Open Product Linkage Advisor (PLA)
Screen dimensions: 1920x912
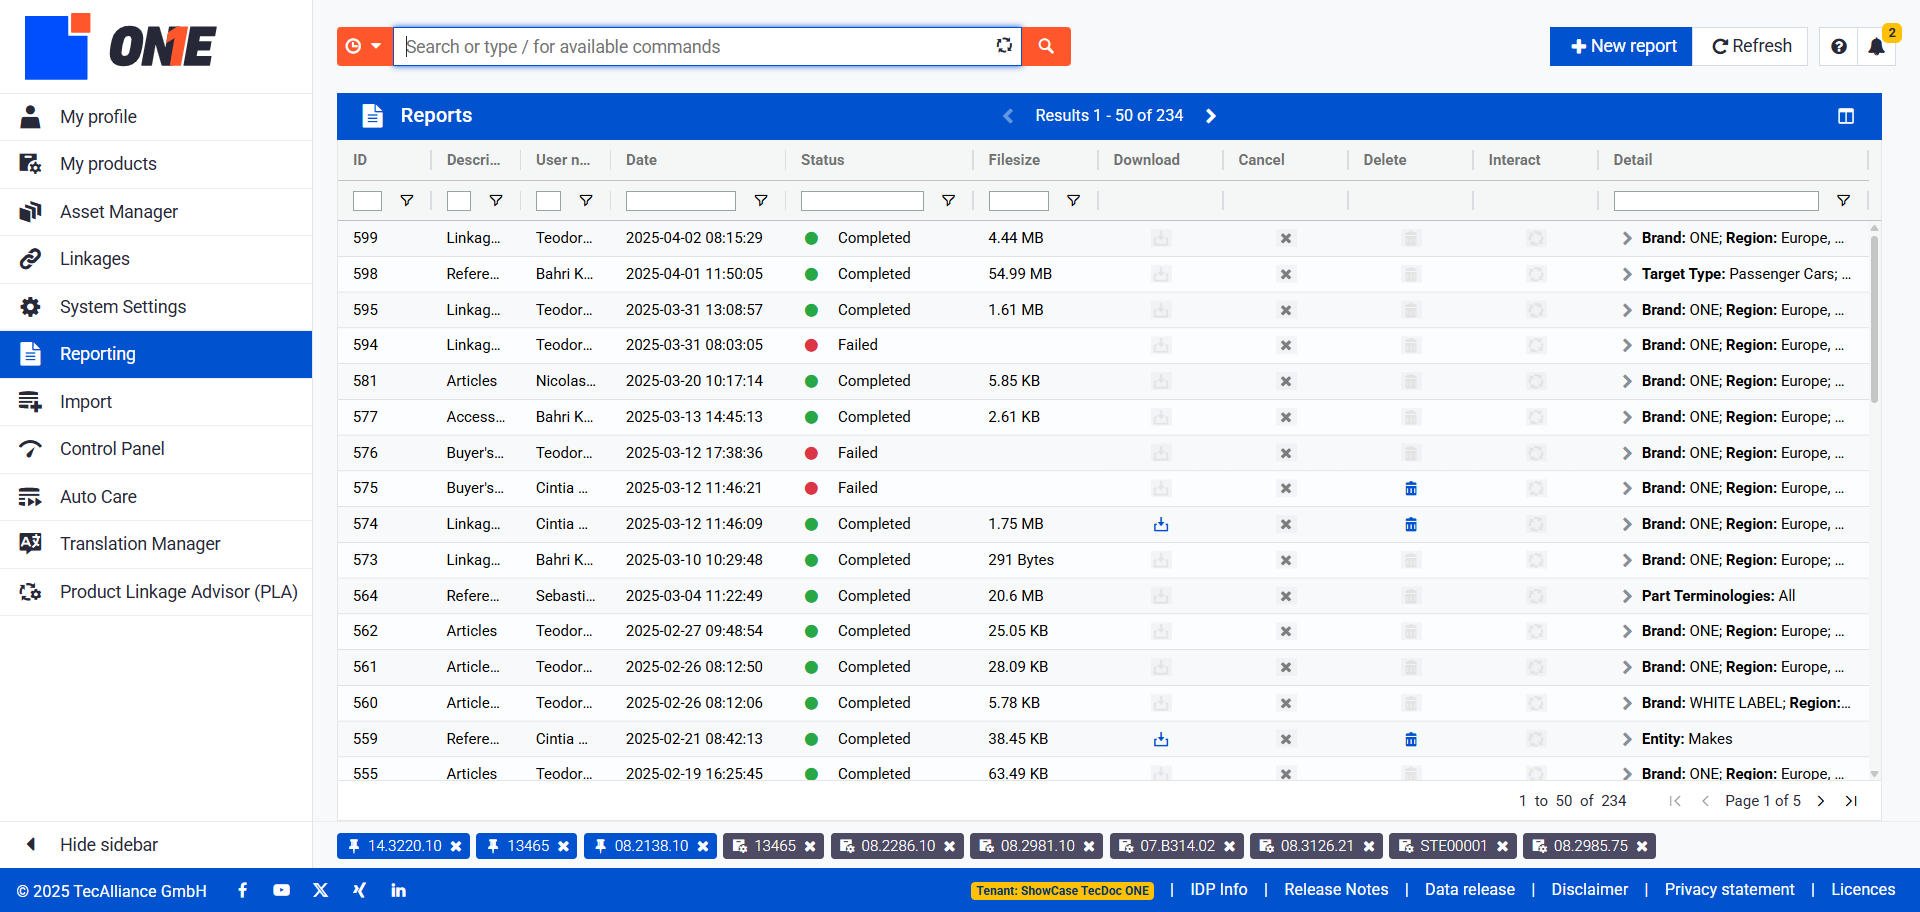pos(156,592)
